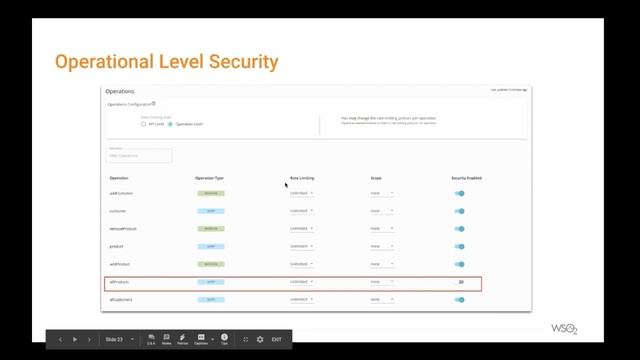Click the MUTATION badge in addCustomer row
Screen dimensions: 640x360
click(211, 193)
